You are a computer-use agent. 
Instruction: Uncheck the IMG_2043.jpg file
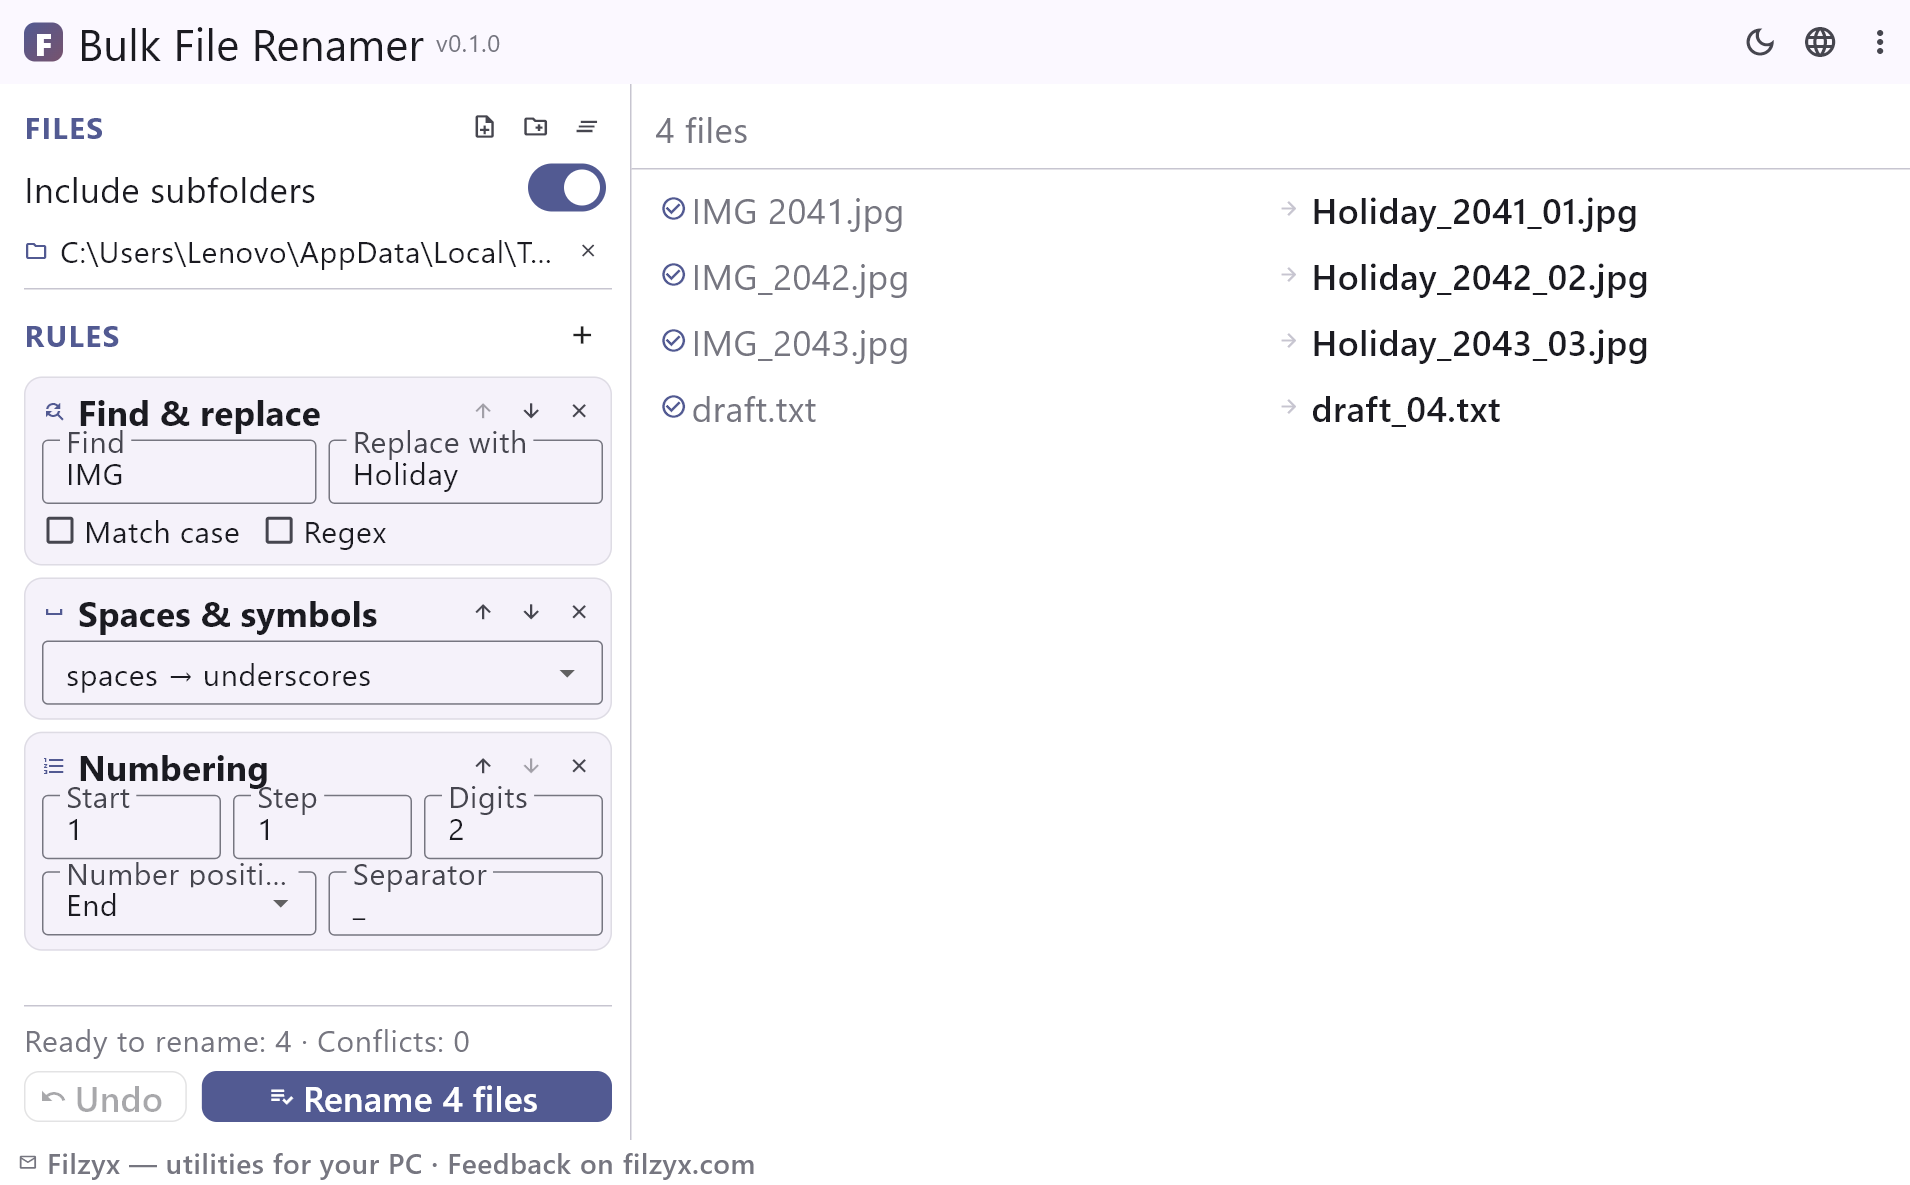tap(673, 341)
